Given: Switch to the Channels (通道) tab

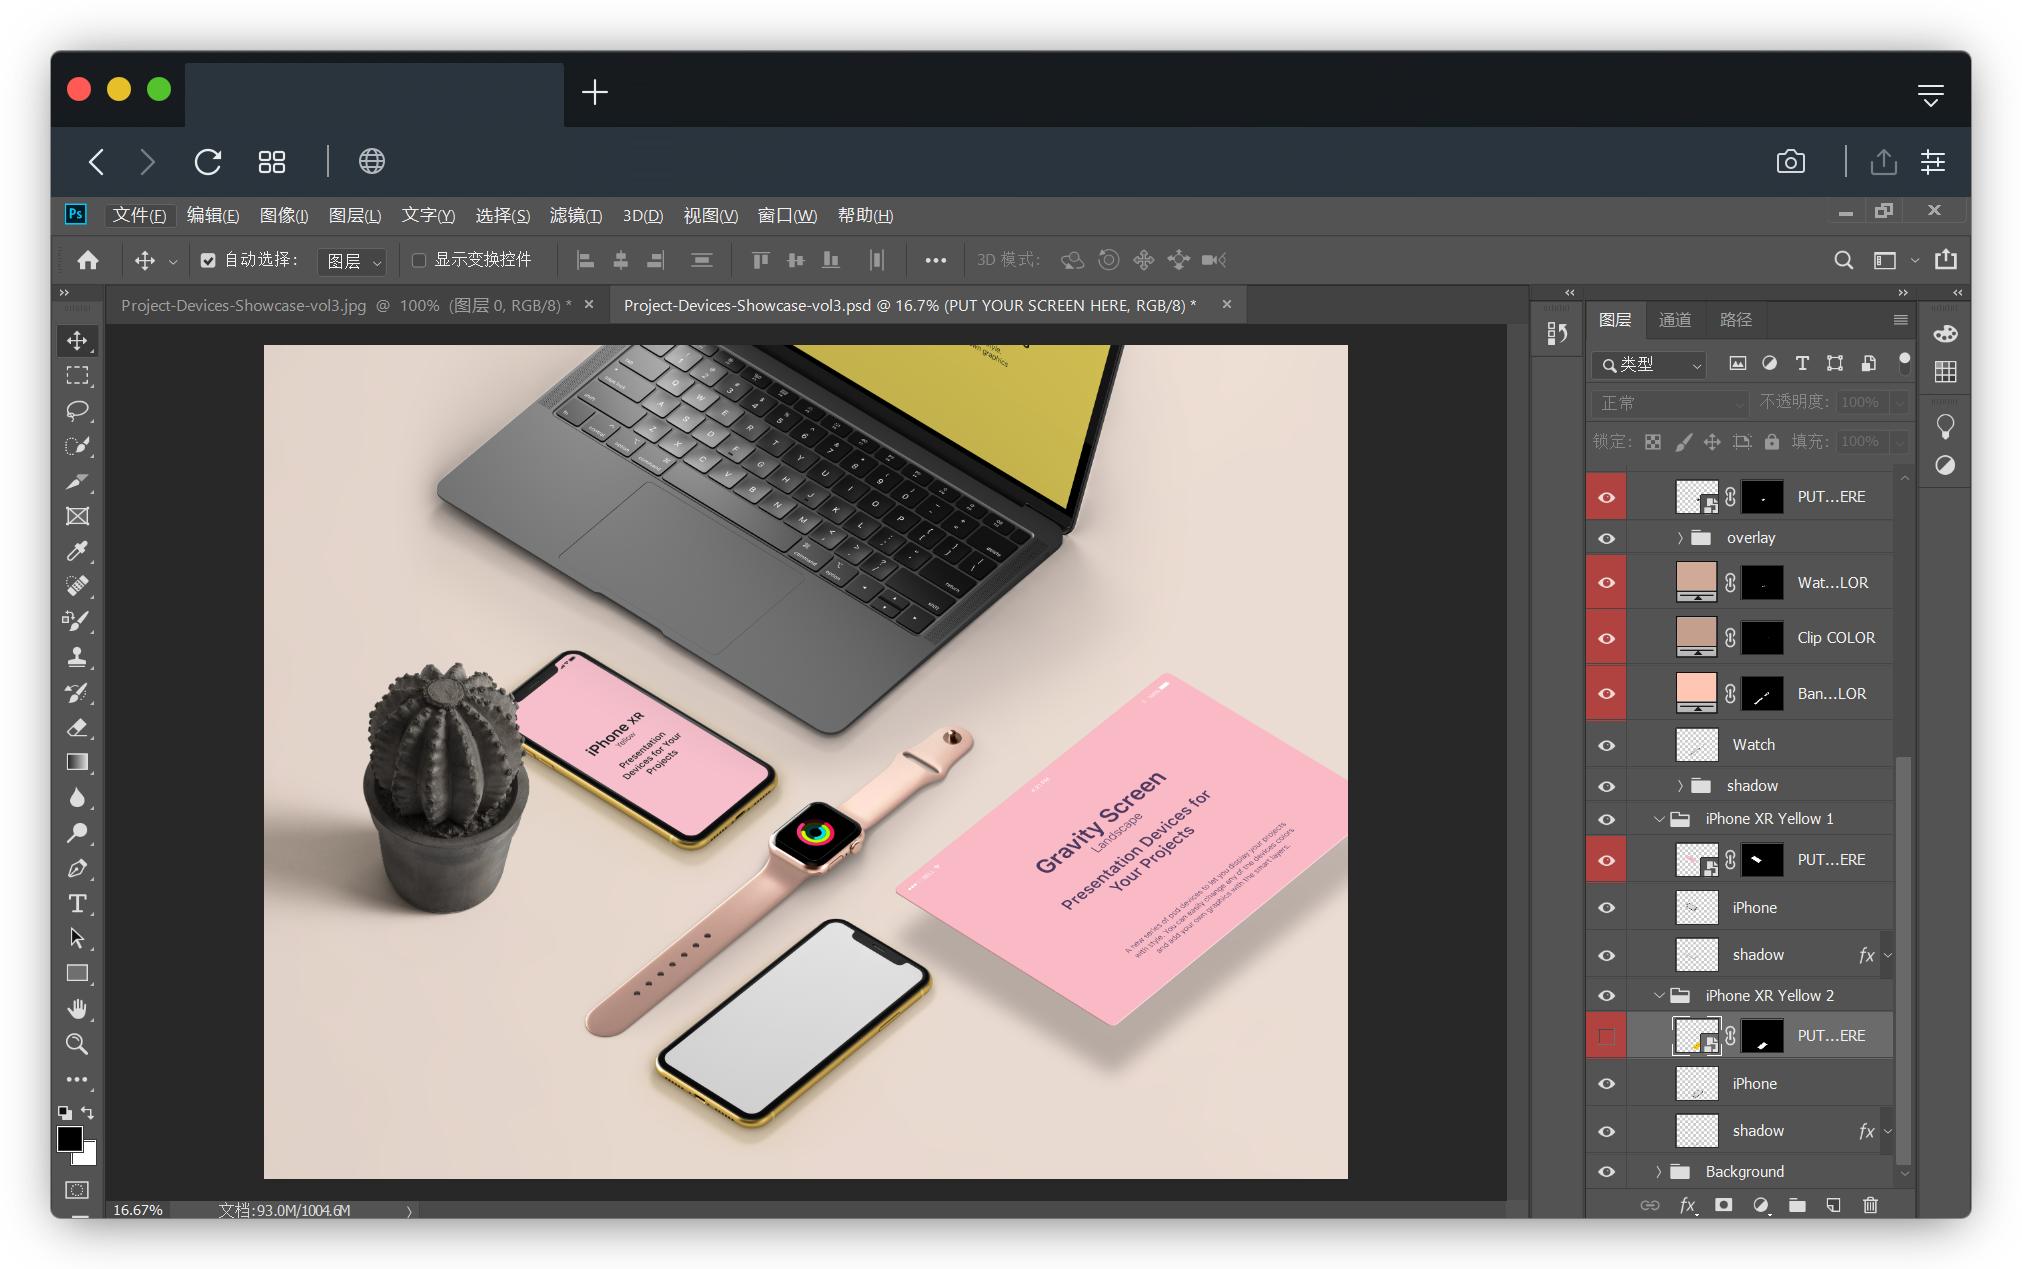Looking at the screenshot, I should (x=1674, y=320).
